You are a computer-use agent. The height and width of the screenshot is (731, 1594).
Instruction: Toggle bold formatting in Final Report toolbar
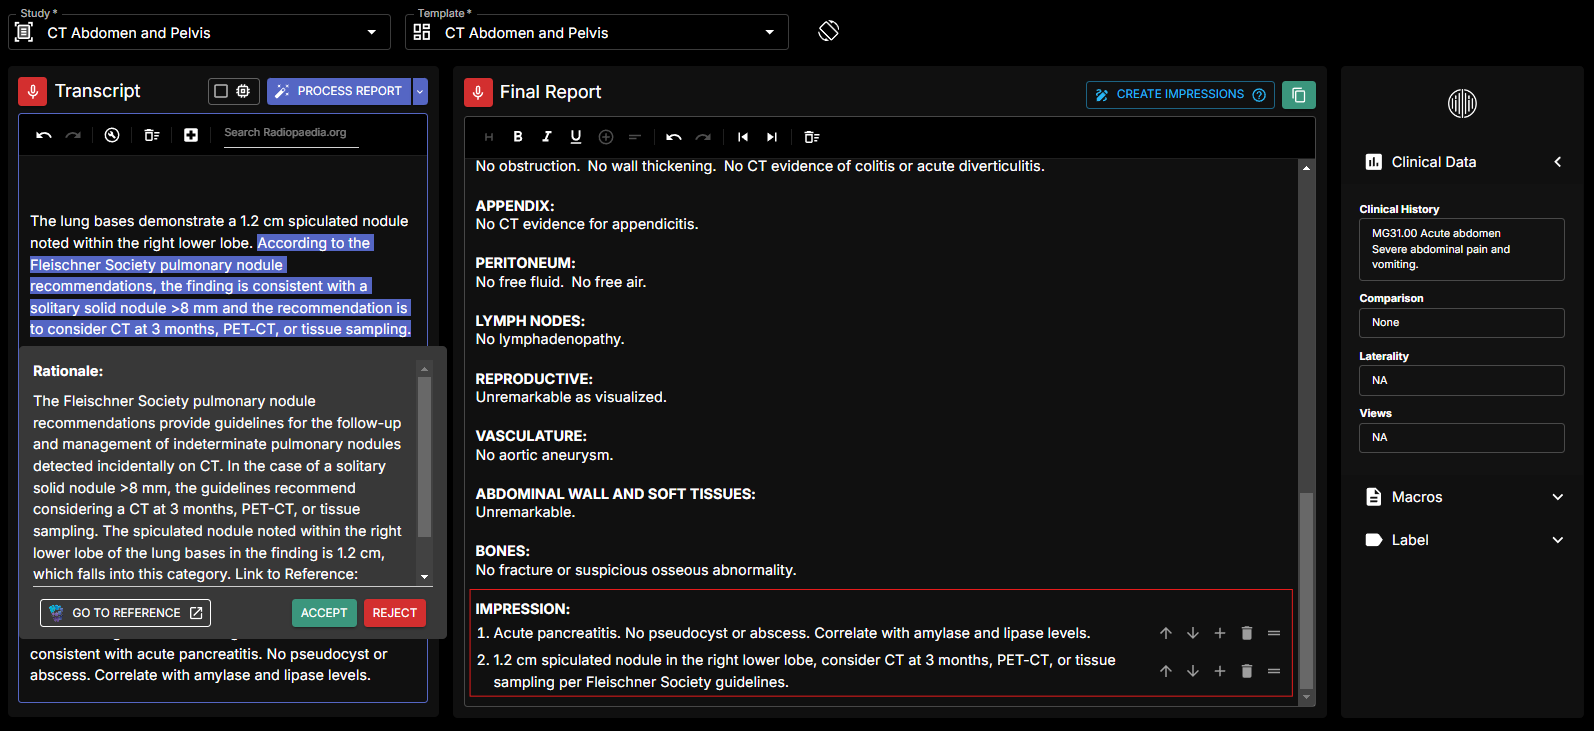coord(518,137)
